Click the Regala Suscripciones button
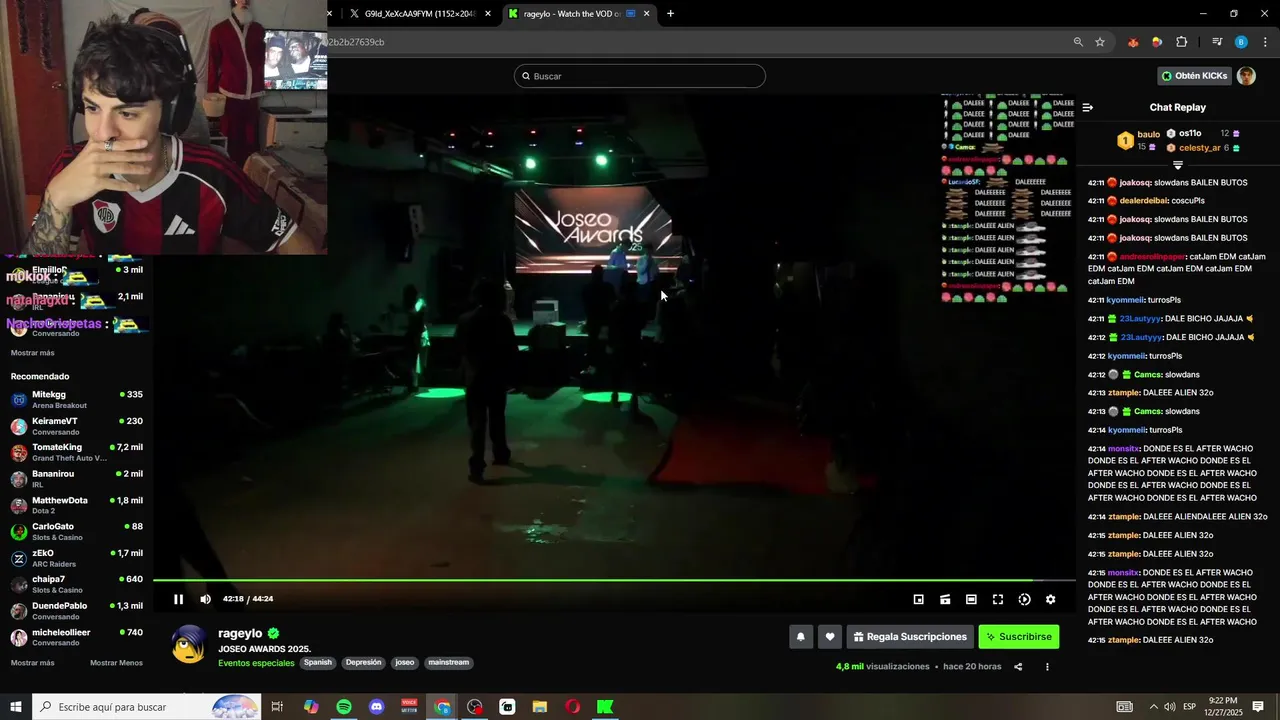The width and height of the screenshot is (1280, 720). tap(910, 636)
